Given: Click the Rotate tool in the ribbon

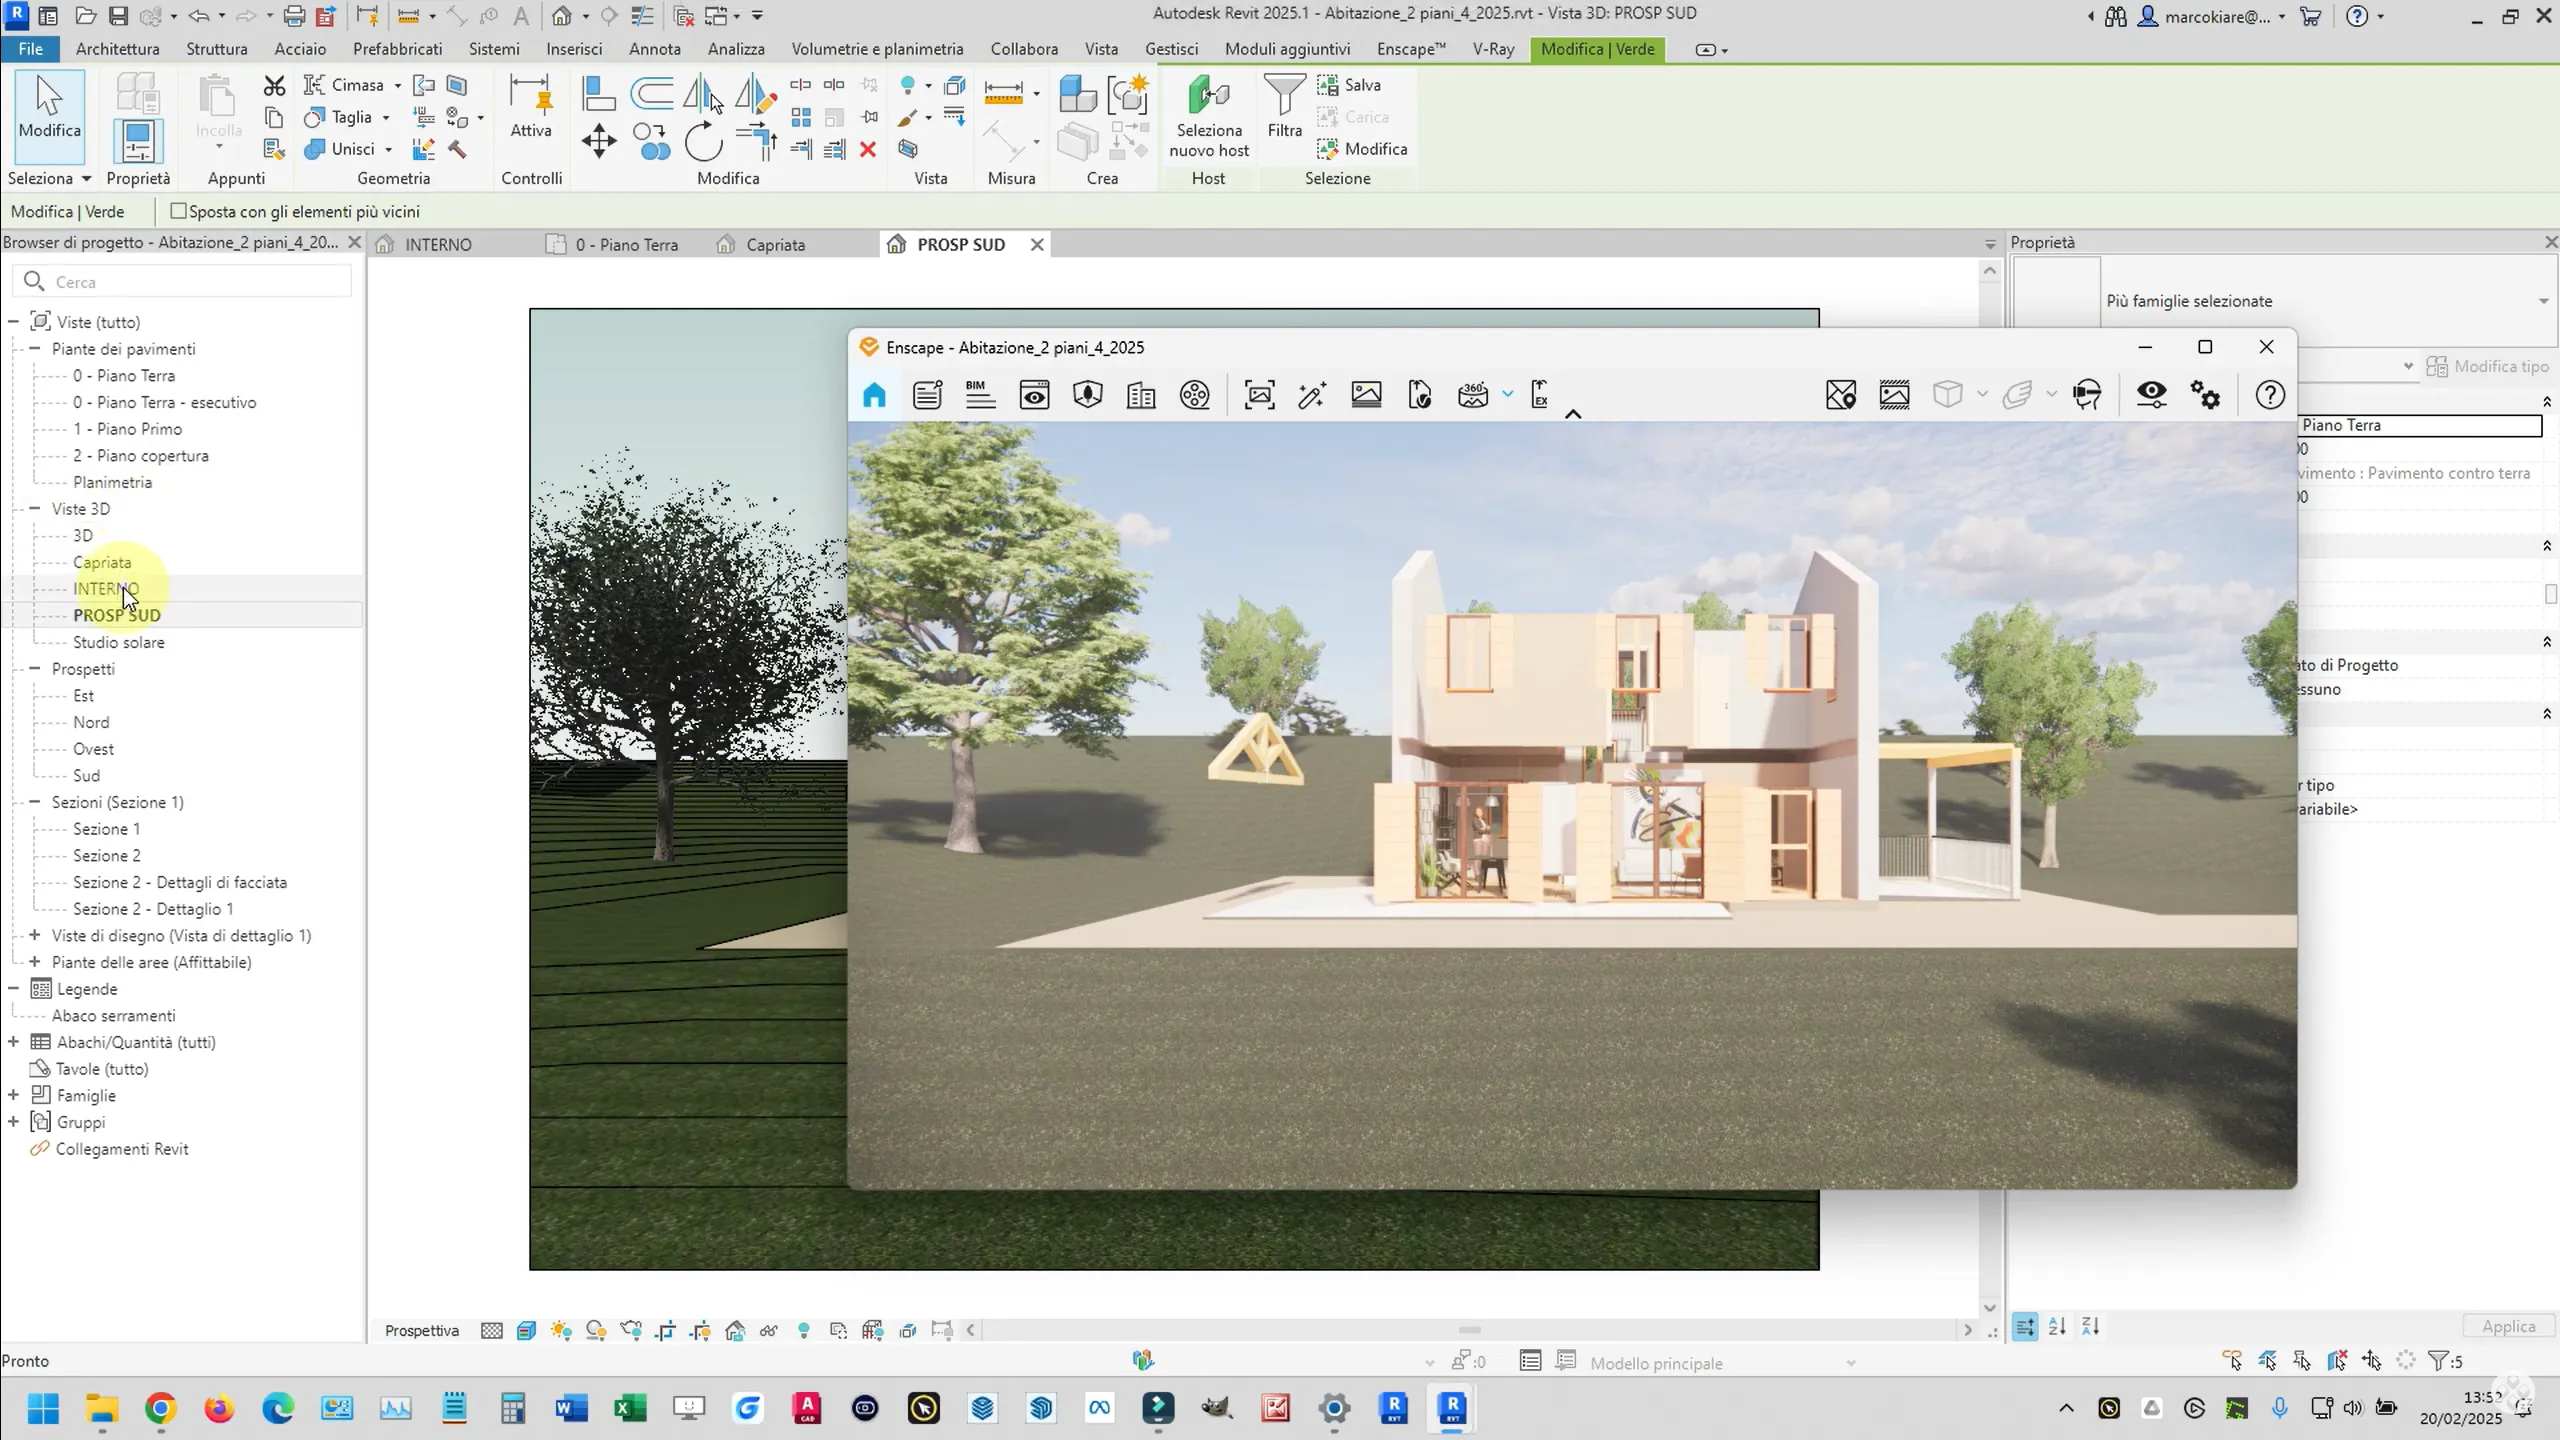Looking at the screenshot, I should pos(703,141).
